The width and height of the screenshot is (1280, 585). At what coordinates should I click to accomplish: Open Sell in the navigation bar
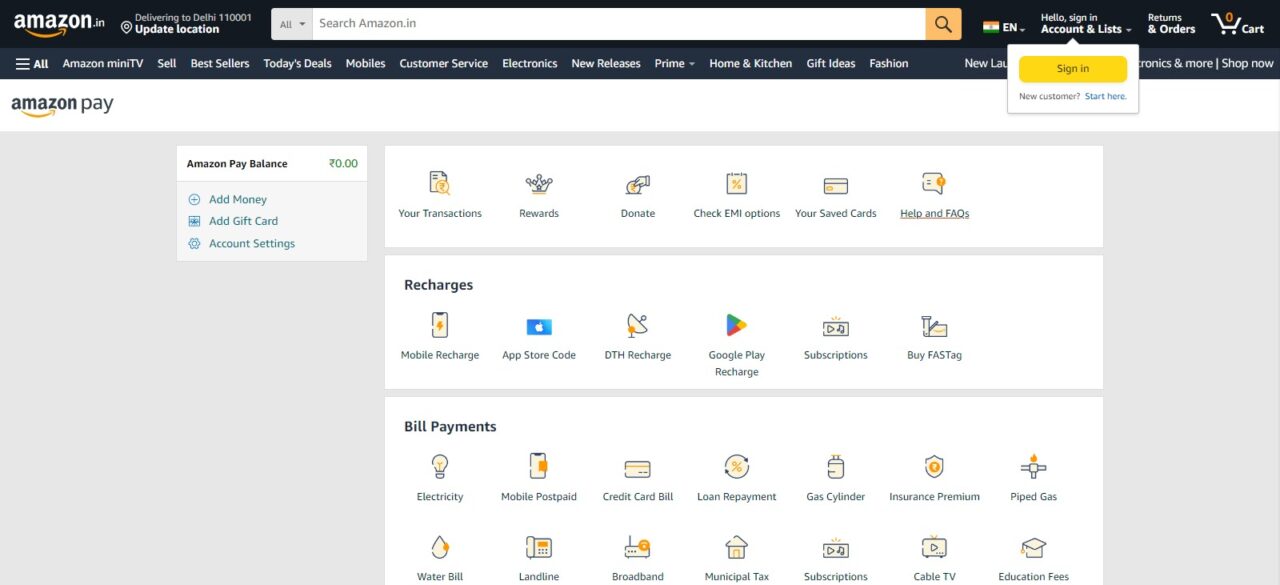pyautogui.click(x=167, y=63)
